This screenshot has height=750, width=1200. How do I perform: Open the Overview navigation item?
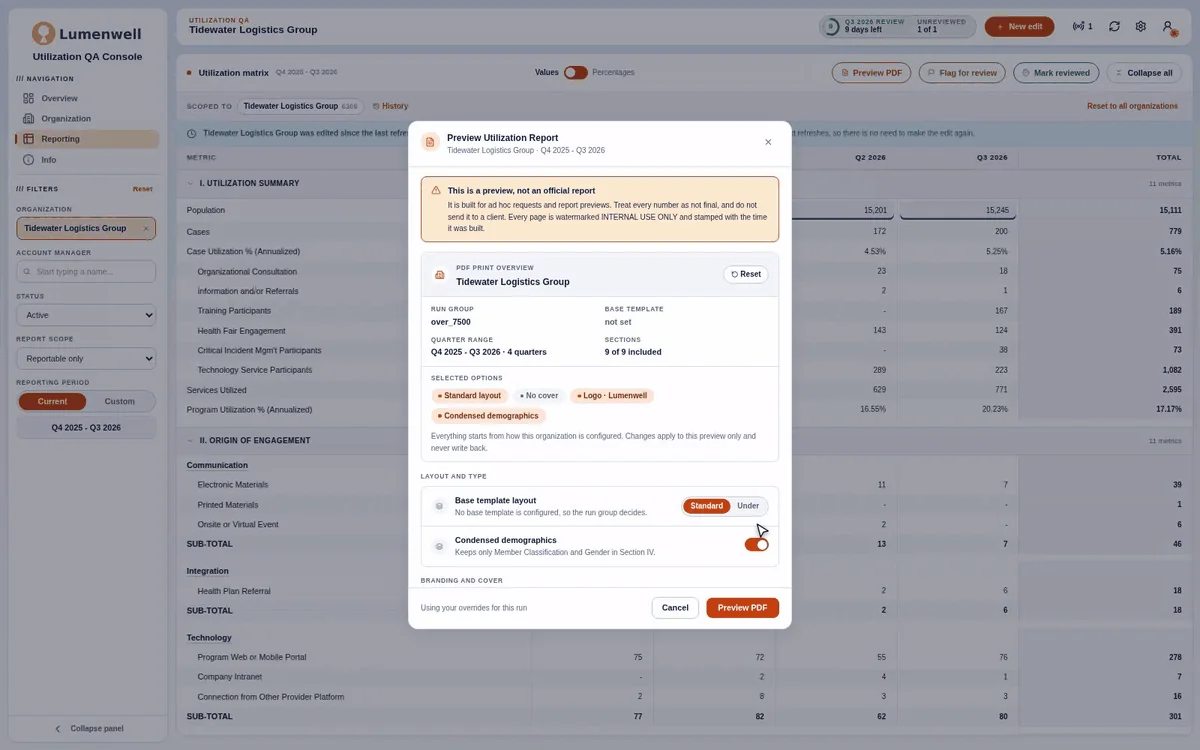tap(87, 98)
